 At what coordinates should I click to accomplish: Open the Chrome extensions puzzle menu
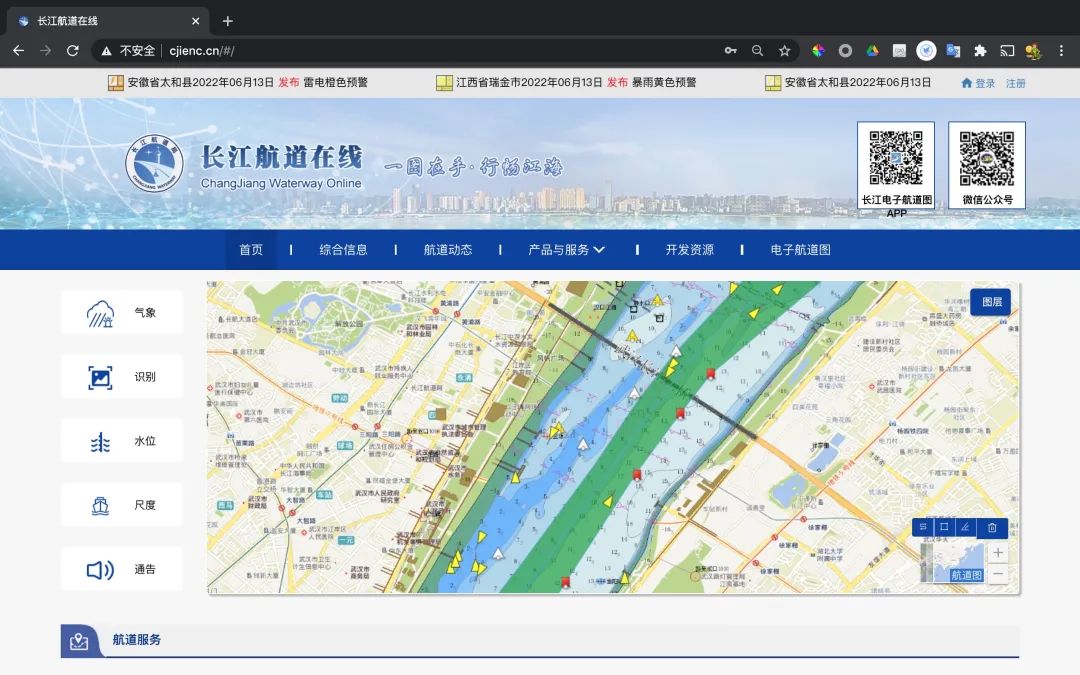[x=980, y=51]
